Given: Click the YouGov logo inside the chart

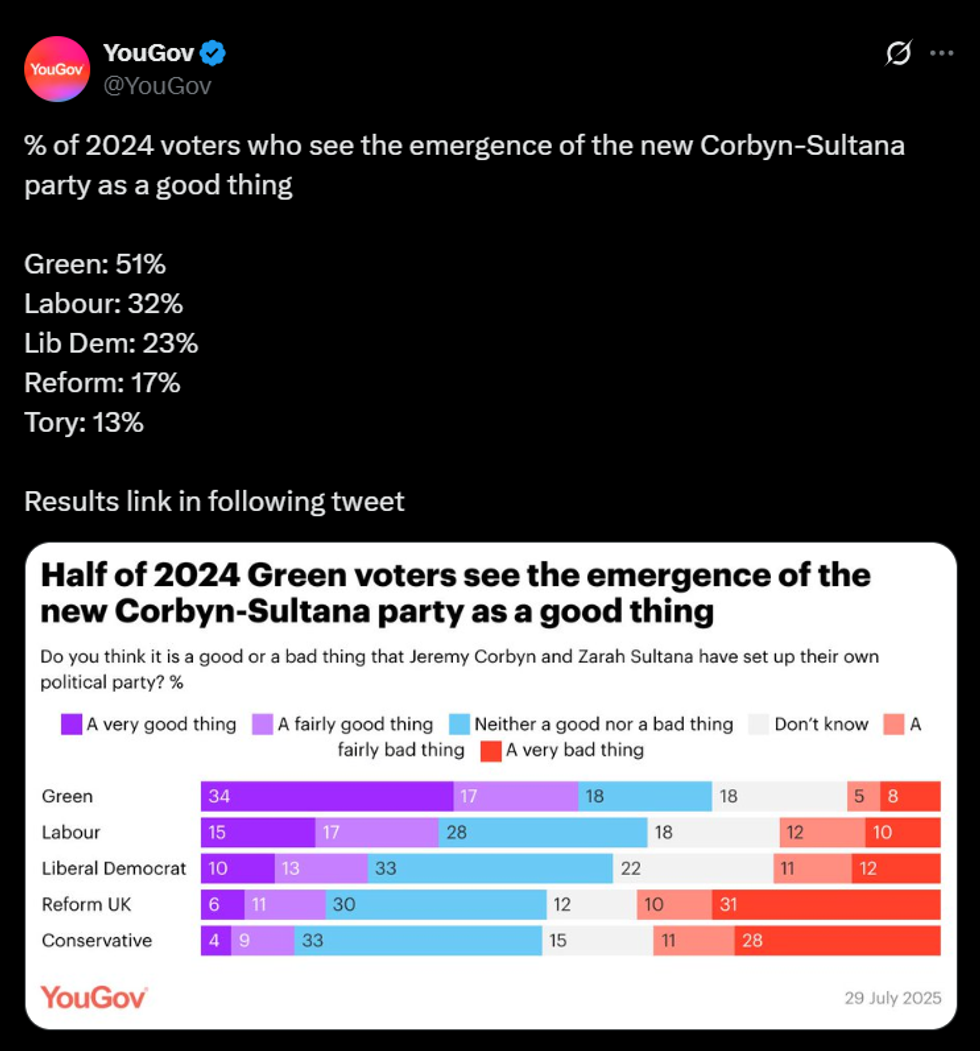Looking at the screenshot, I should pos(92,997).
